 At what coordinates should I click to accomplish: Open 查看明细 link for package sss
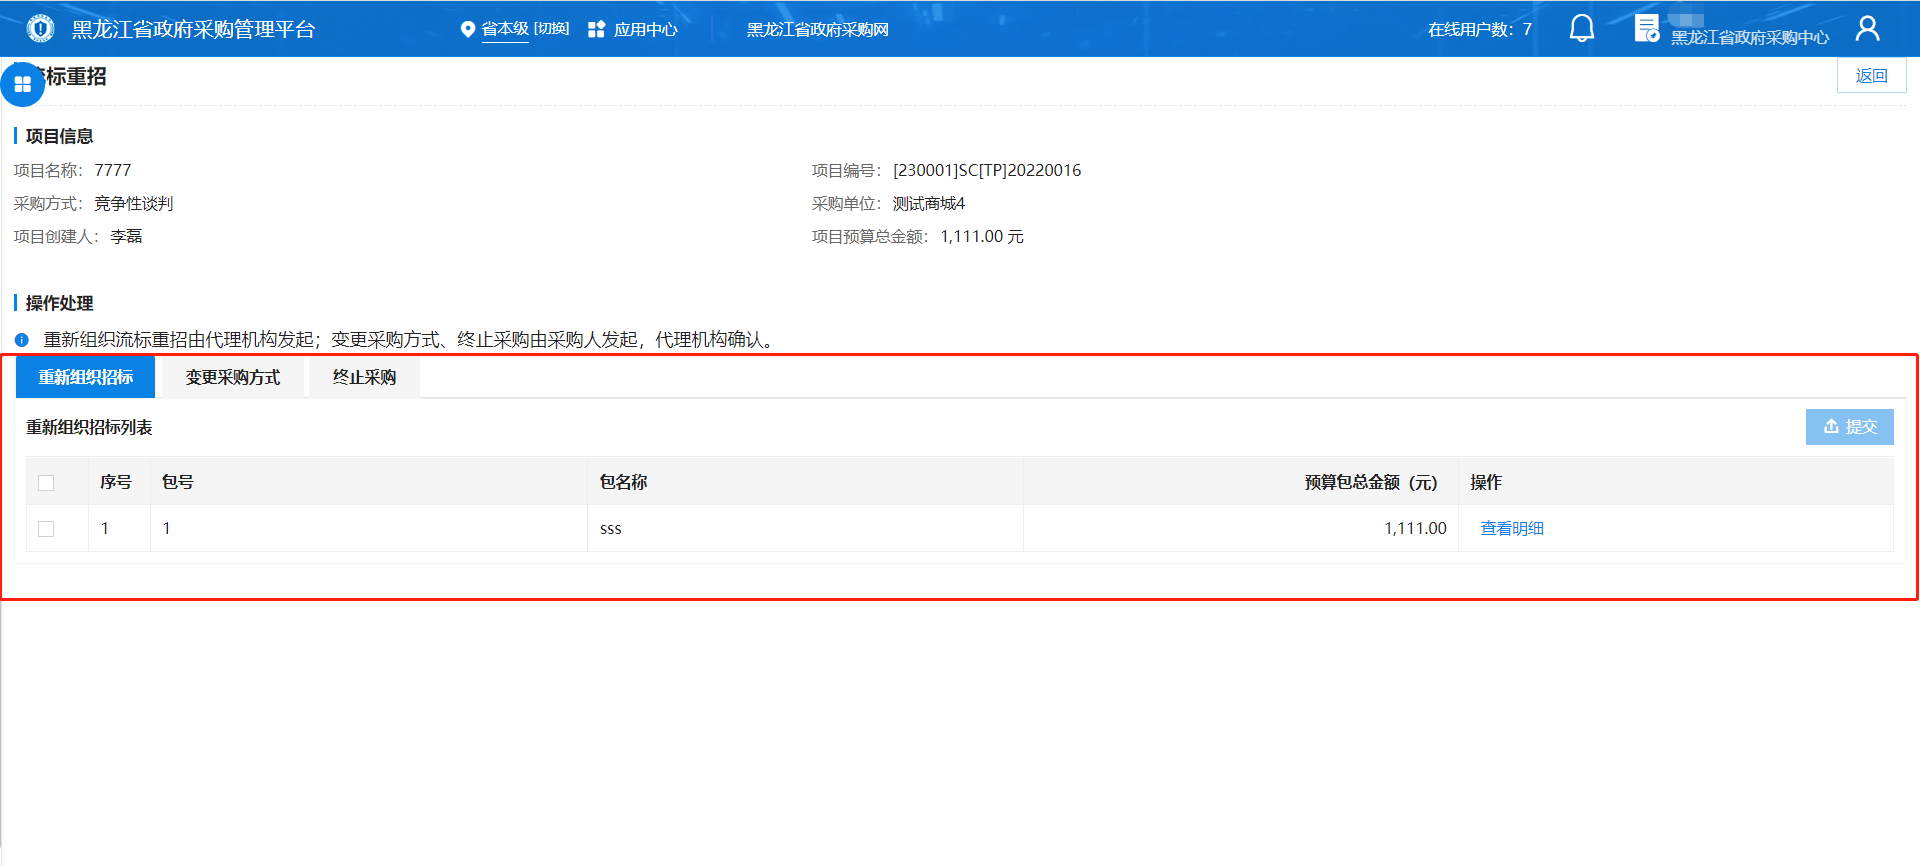[1512, 528]
